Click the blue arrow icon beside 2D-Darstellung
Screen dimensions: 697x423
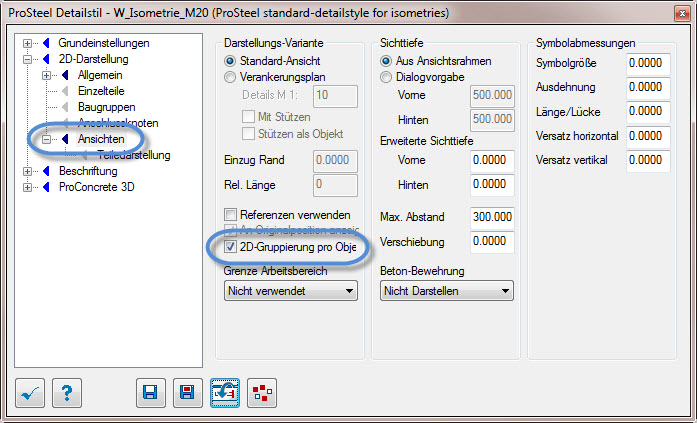[46, 60]
